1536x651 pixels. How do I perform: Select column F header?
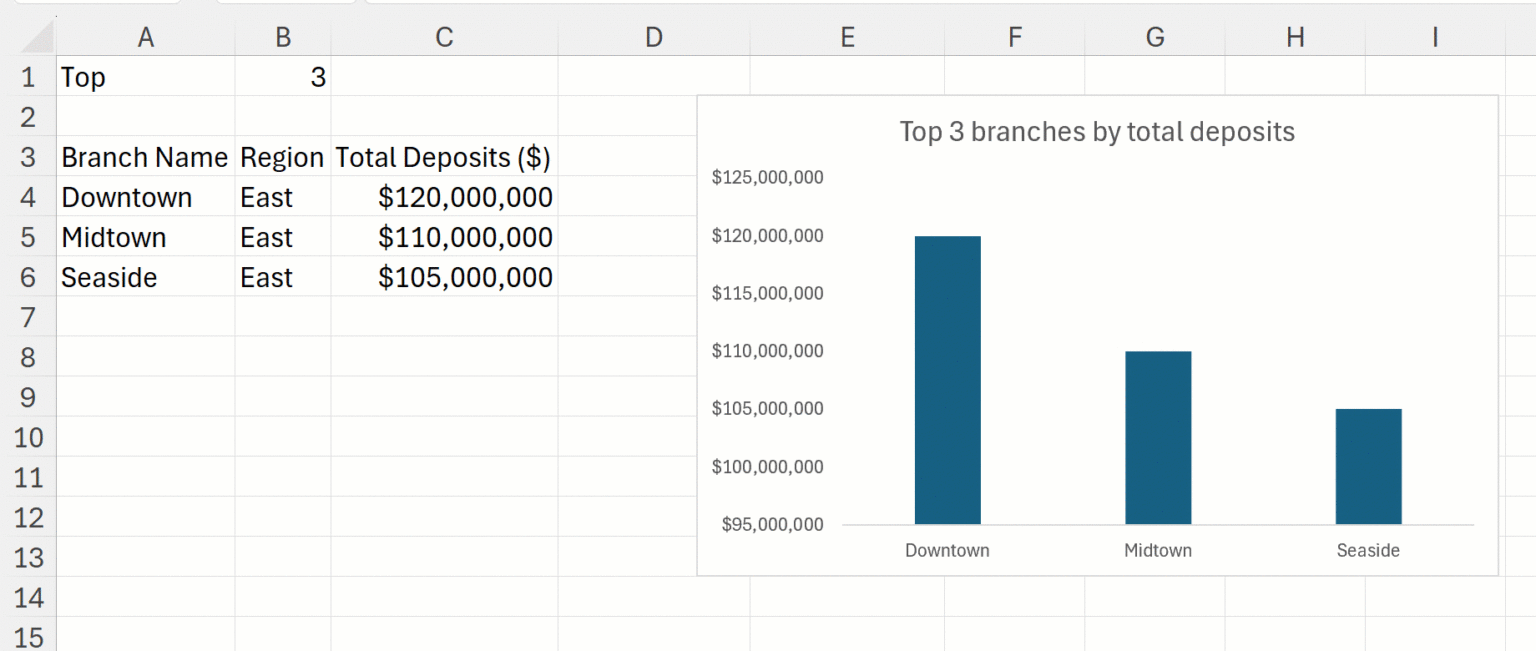point(1014,37)
